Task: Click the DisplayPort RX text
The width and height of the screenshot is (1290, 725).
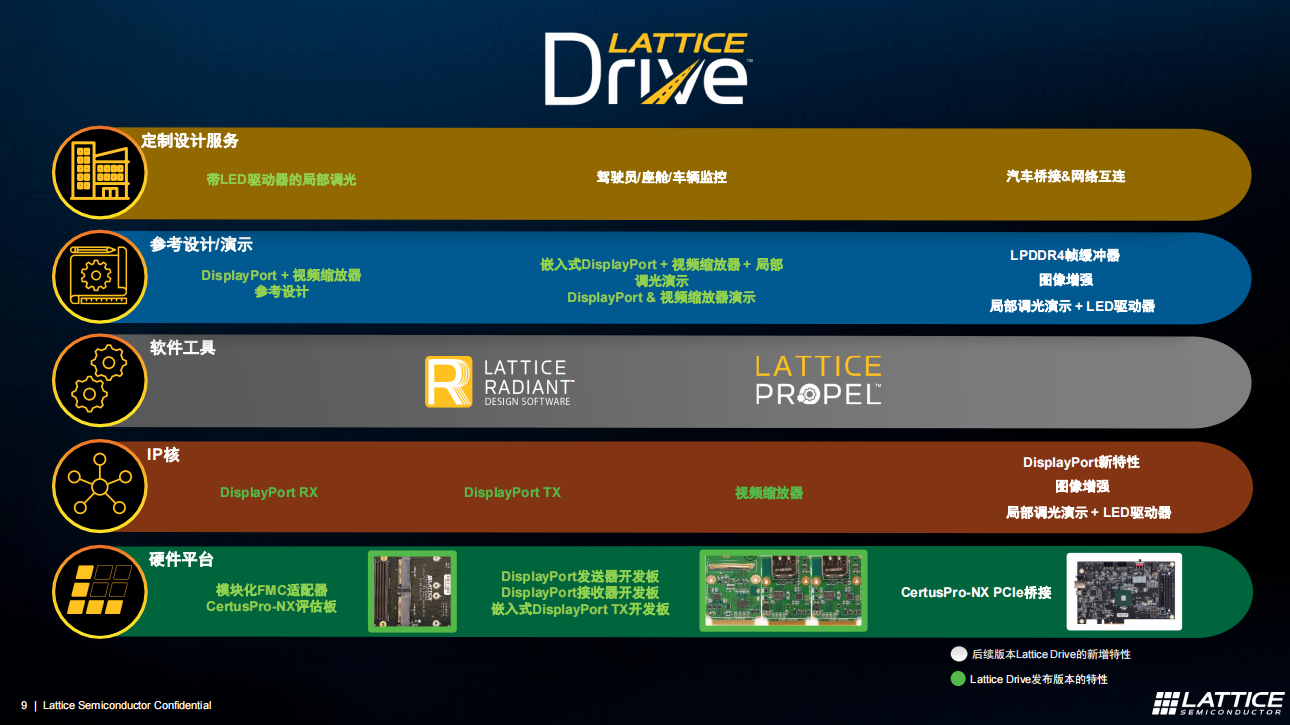Action: (269, 492)
